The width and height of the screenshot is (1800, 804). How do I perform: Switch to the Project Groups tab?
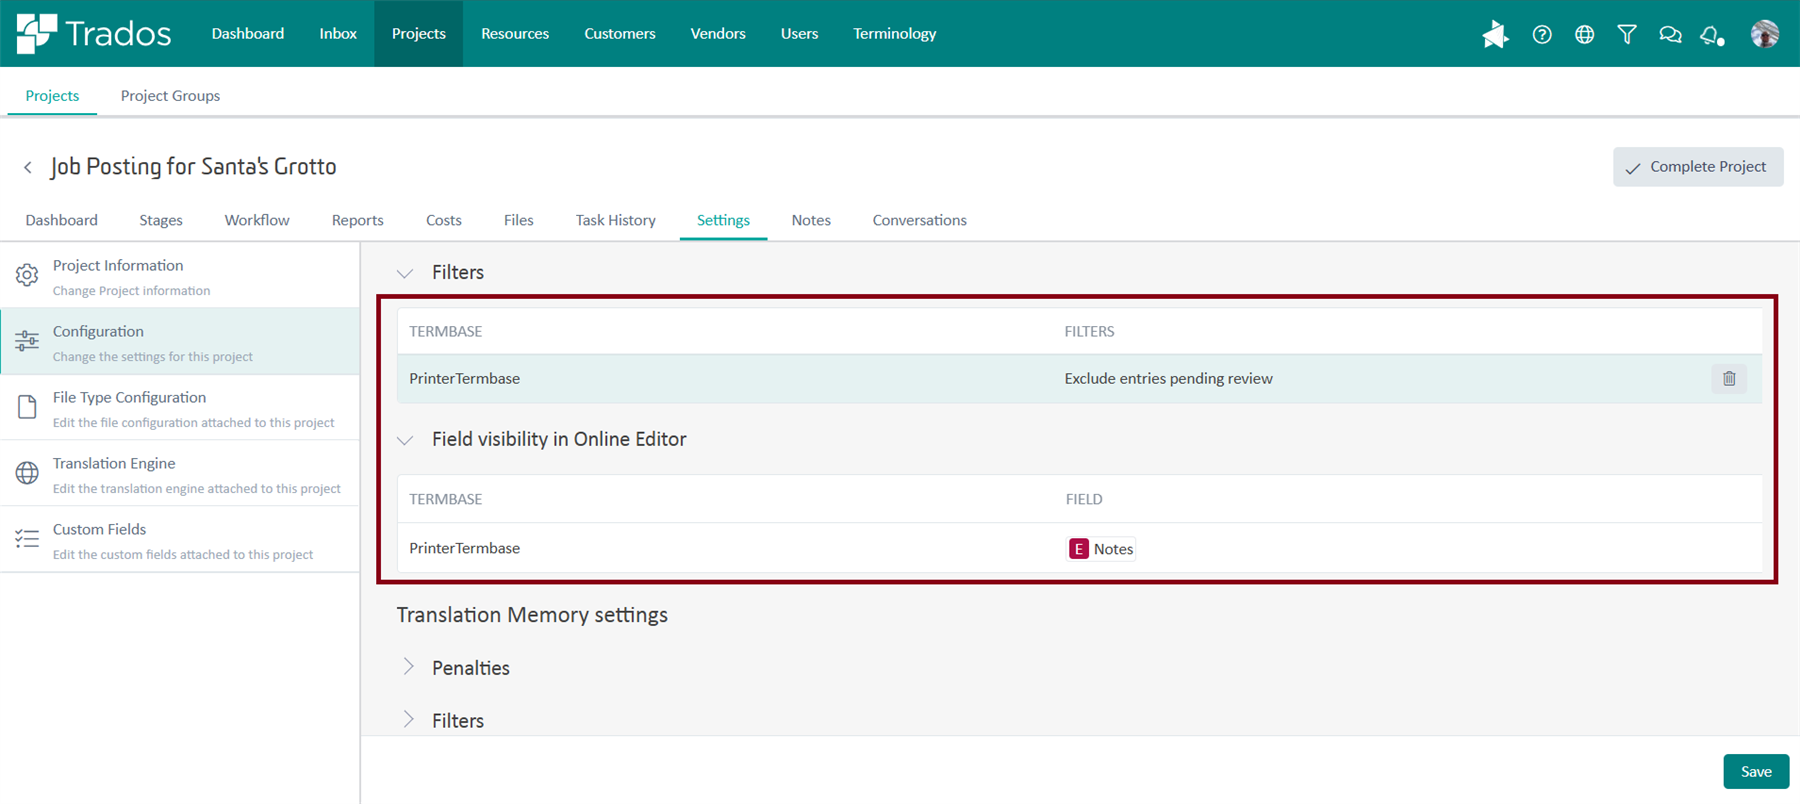(170, 96)
